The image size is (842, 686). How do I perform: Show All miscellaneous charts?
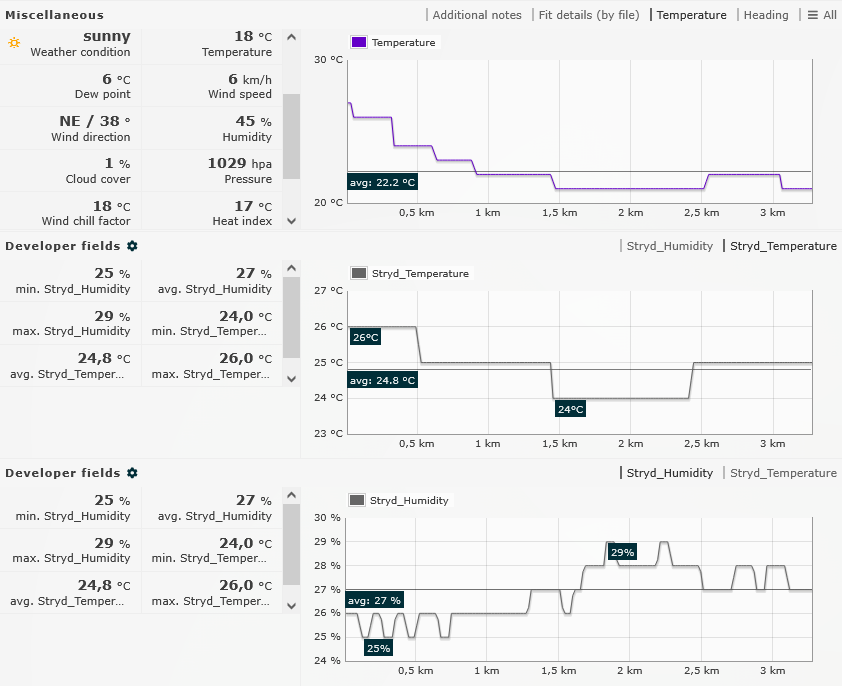click(830, 15)
